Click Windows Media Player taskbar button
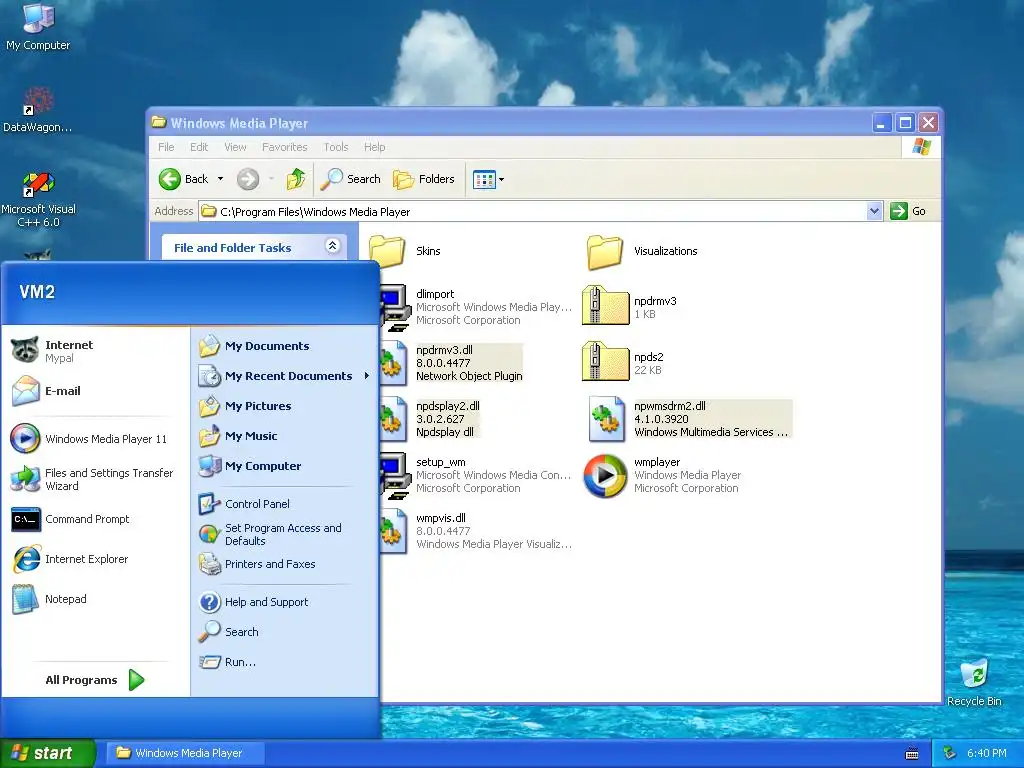1024x768 pixels. point(185,753)
